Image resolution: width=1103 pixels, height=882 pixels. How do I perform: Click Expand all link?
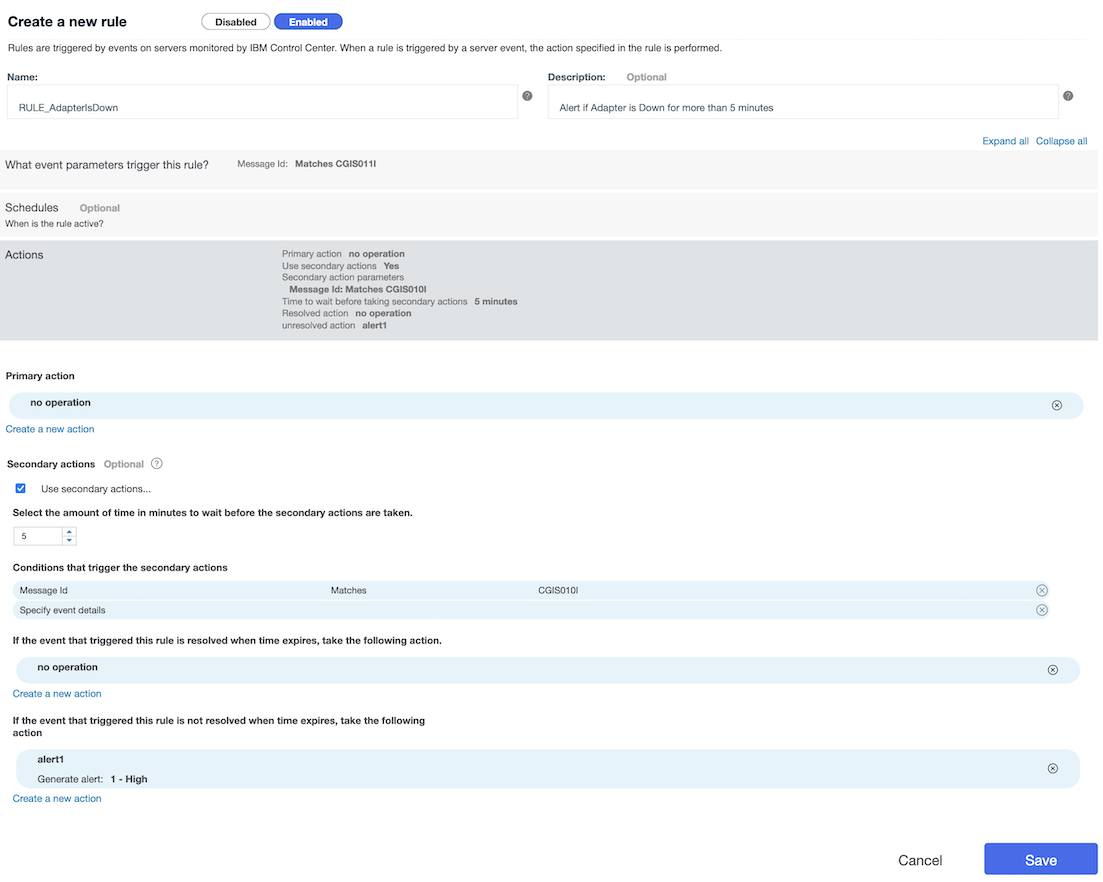1005,141
